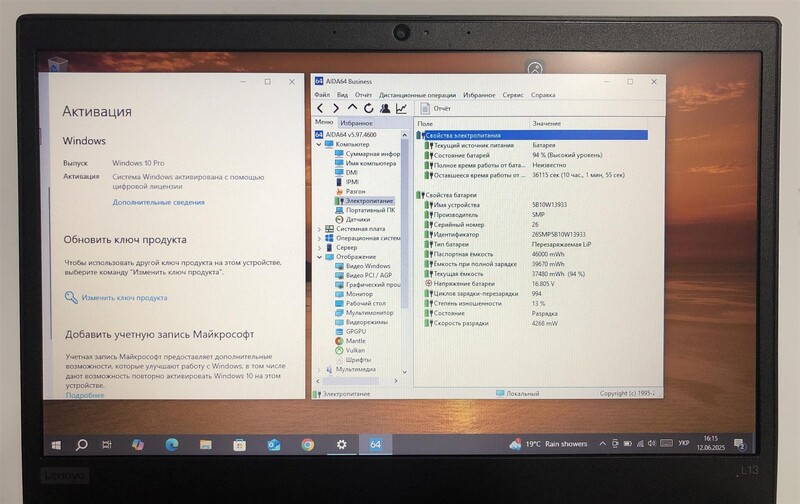
Task: Select Имя компьютера tree item
Action: click(x=365, y=163)
